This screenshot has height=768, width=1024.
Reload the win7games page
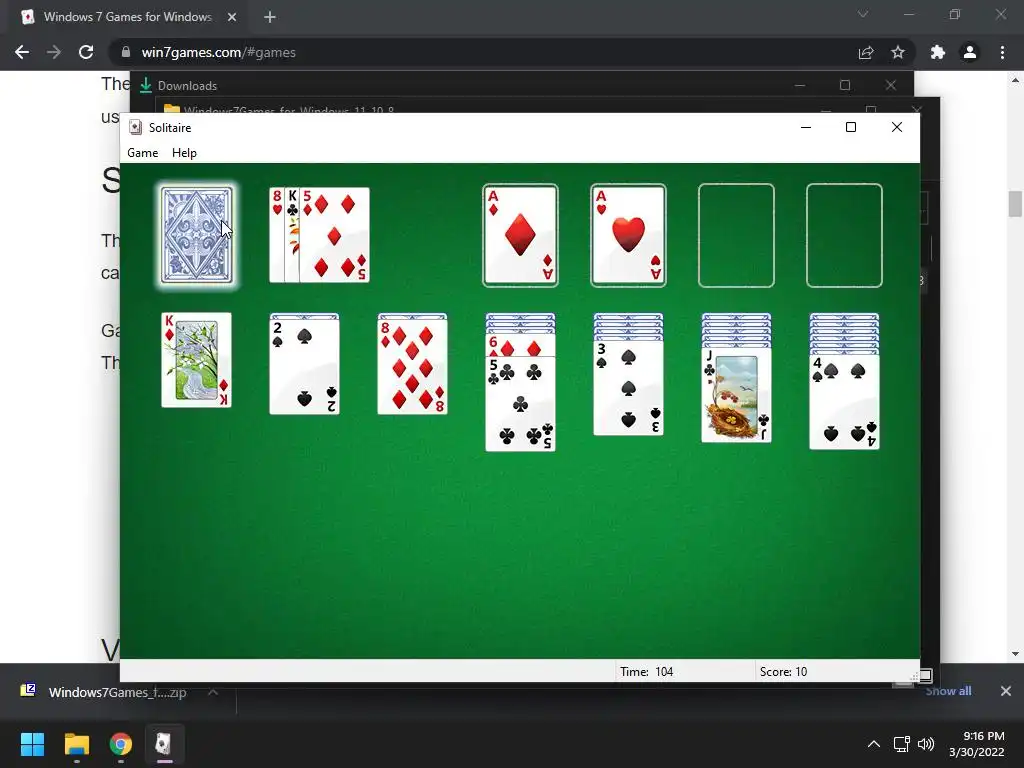tap(86, 52)
